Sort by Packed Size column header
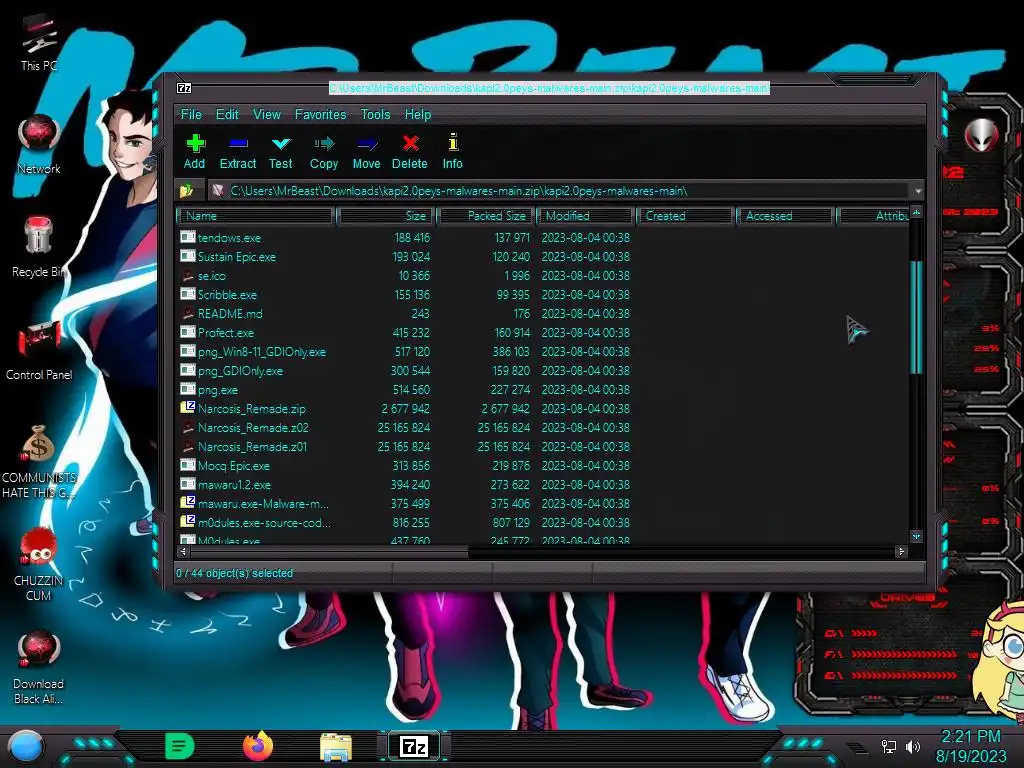This screenshot has width=1024, height=768. coord(486,216)
